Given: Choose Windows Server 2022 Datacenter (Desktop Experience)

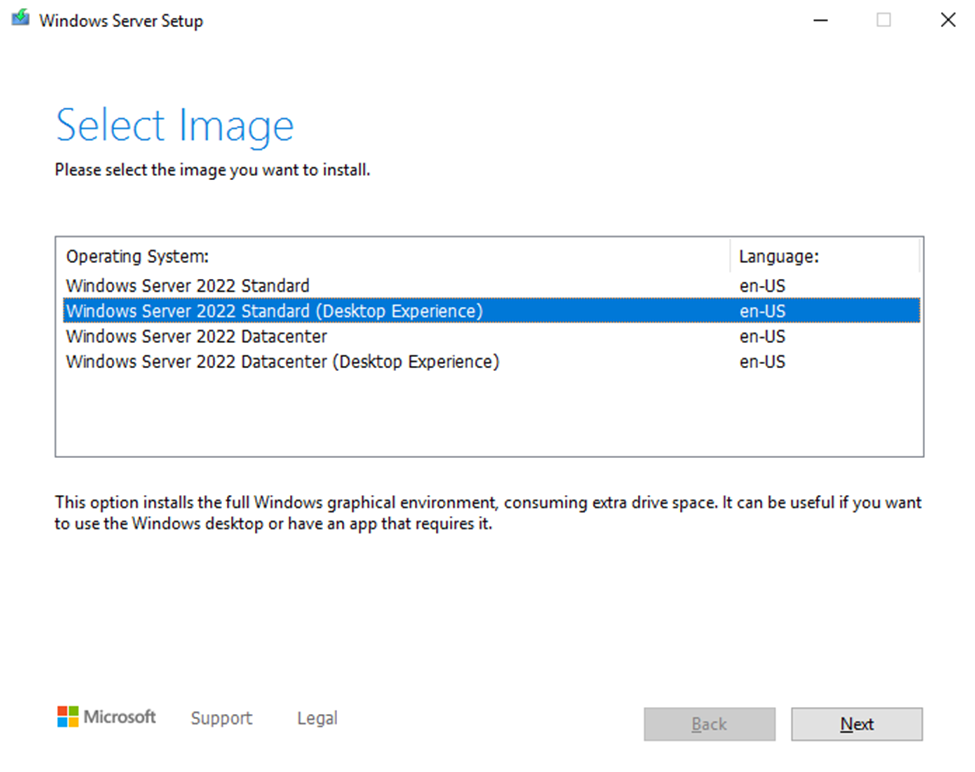Looking at the screenshot, I should [x=491, y=362].
